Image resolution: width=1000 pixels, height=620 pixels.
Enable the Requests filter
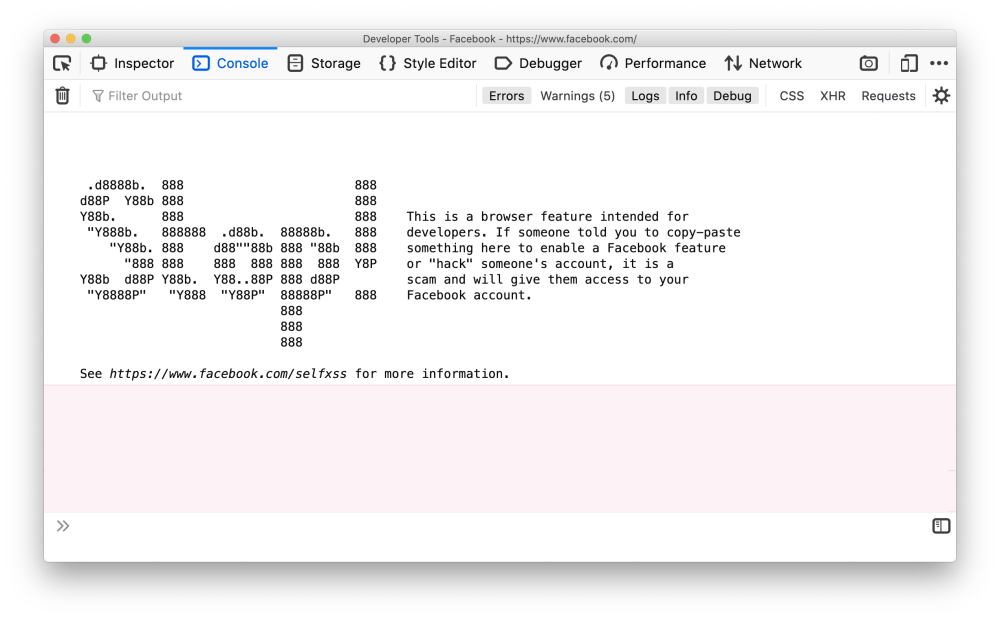point(888,96)
